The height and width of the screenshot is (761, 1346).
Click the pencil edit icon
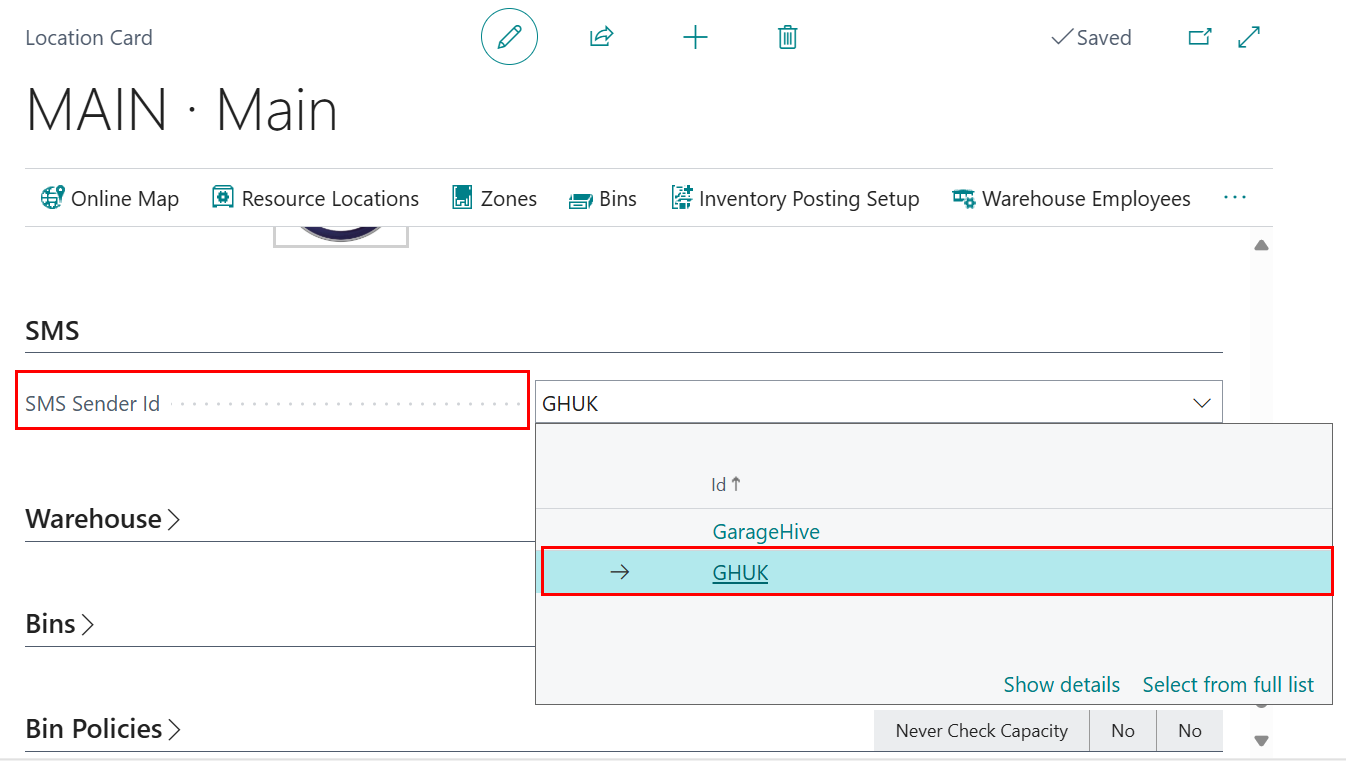click(509, 38)
